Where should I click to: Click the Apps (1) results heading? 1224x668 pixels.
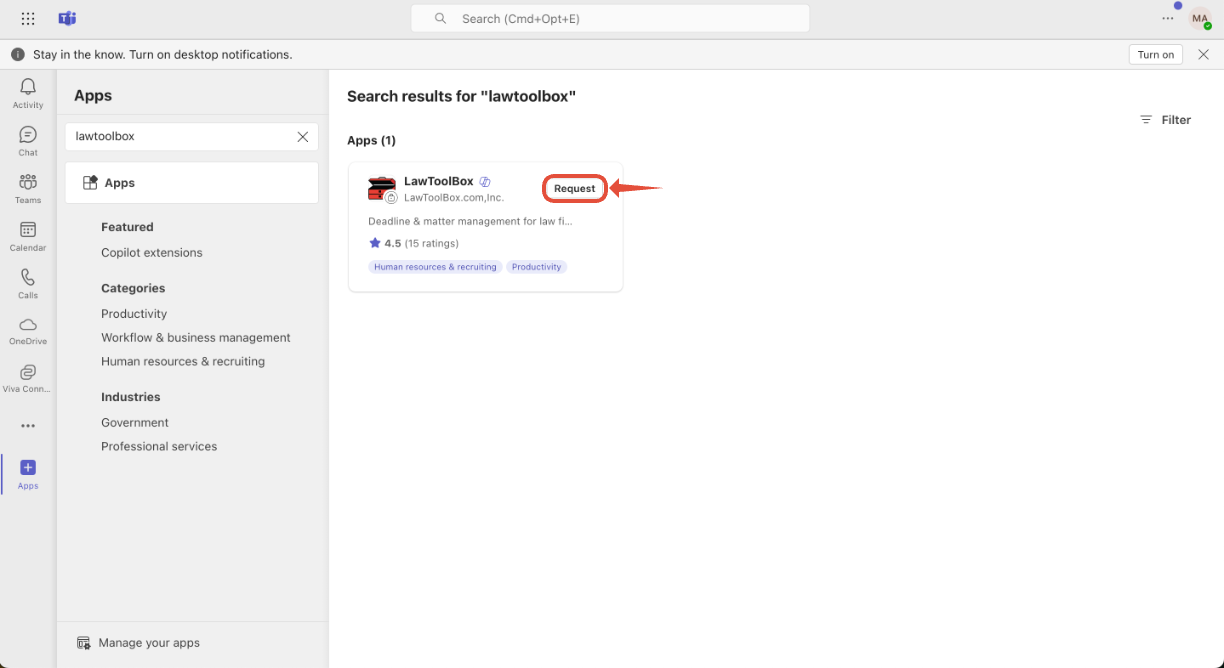click(x=371, y=141)
